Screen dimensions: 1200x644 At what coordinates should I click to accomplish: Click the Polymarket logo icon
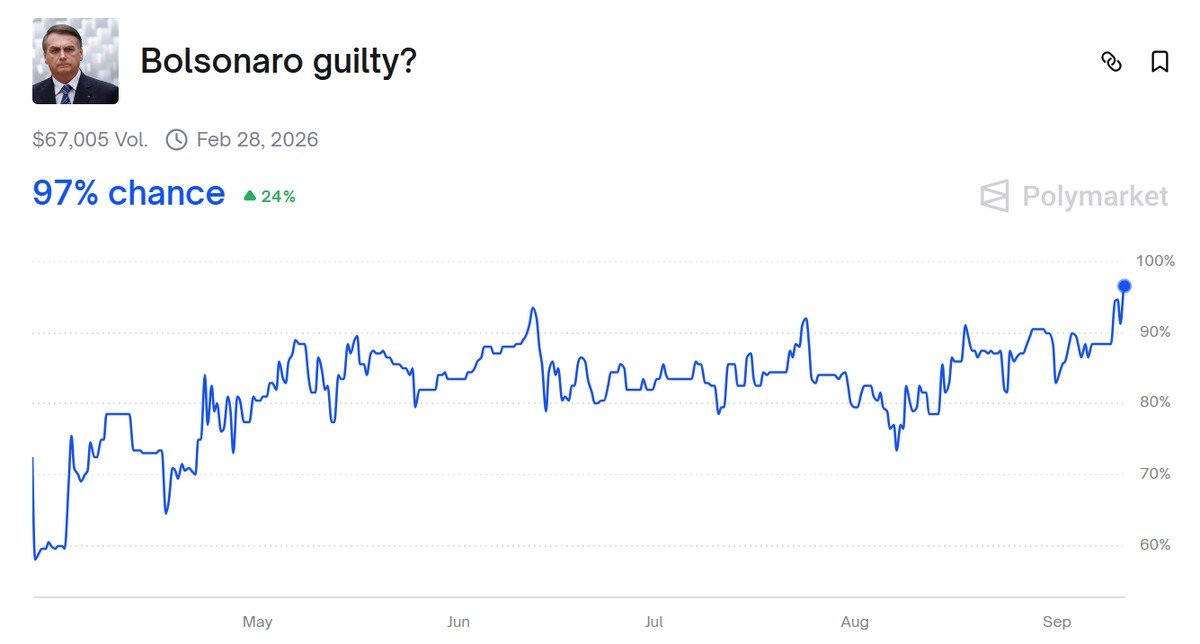click(995, 196)
